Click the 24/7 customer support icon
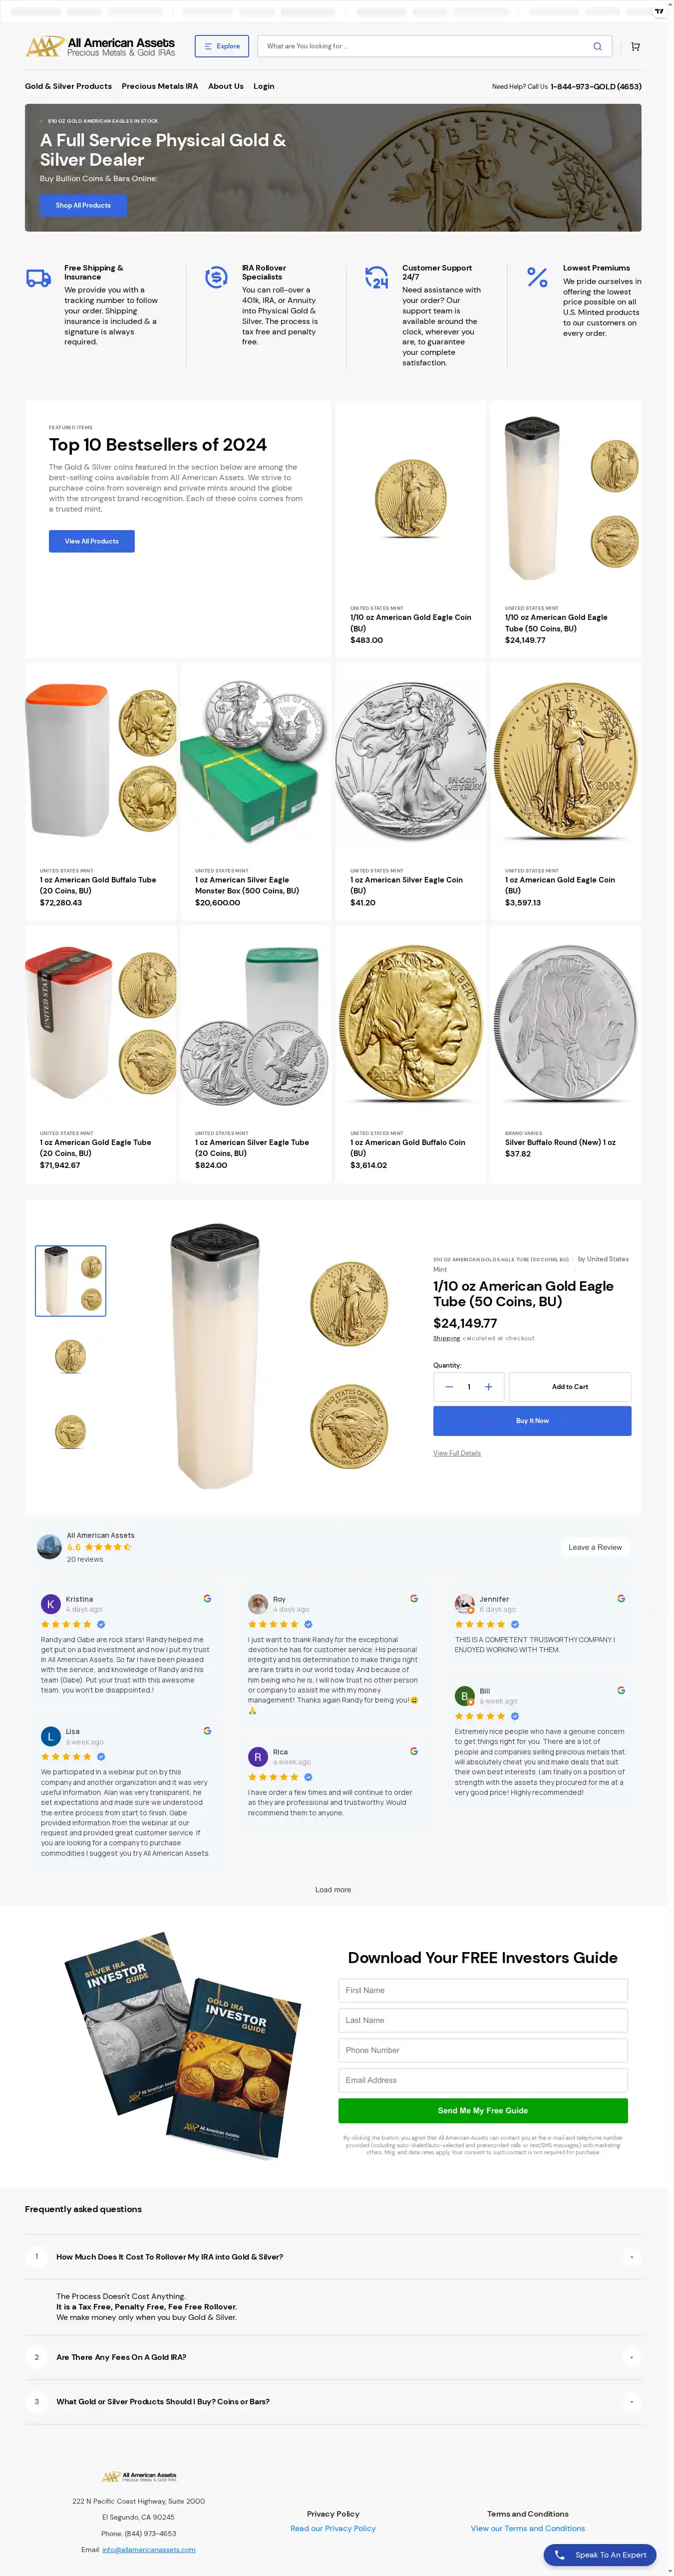 click(x=376, y=277)
